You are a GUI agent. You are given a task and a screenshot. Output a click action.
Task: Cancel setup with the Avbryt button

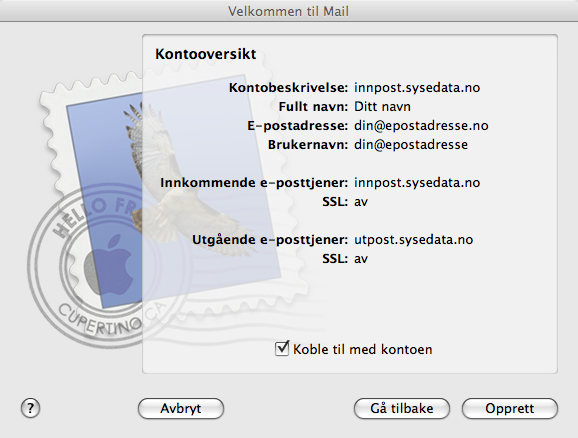pyautogui.click(x=181, y=409)
